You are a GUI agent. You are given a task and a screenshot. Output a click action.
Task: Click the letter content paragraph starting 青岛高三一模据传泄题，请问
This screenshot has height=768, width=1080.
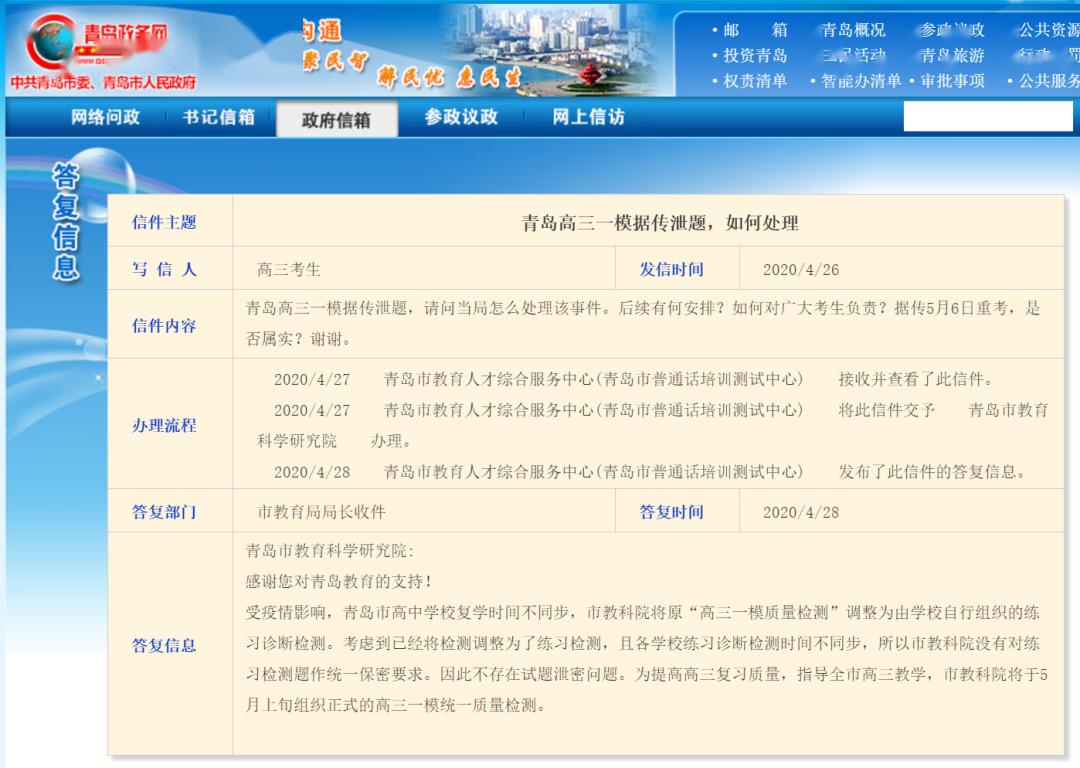tap(643, 323)
